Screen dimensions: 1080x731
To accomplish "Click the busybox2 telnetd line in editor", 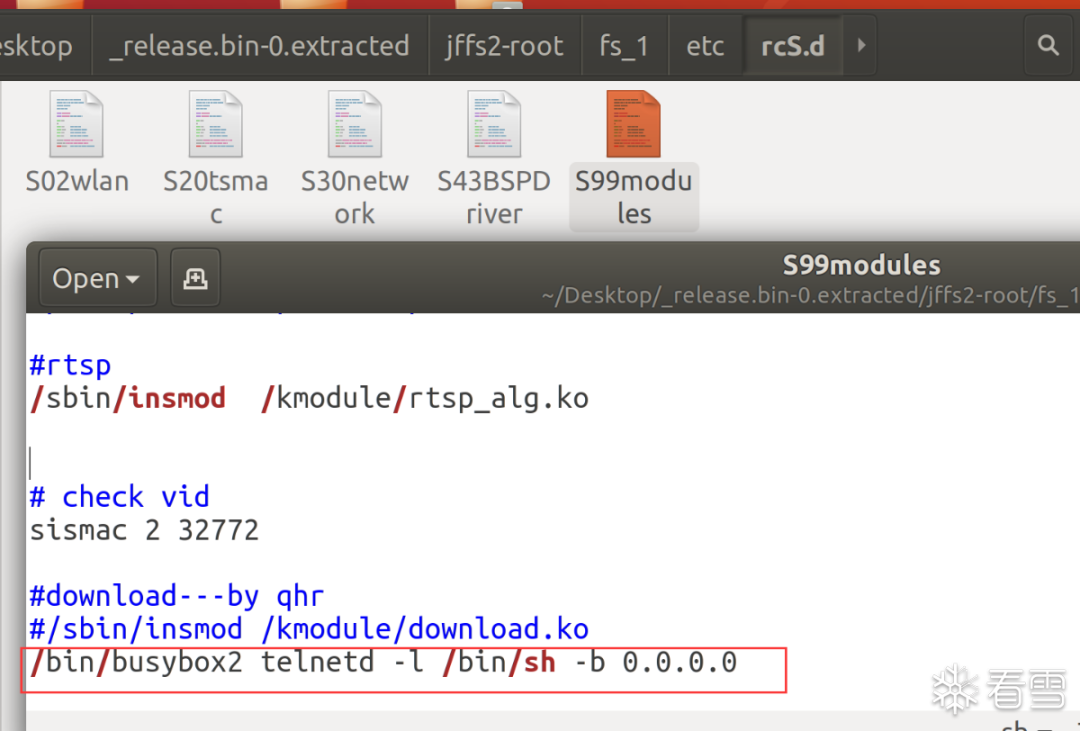I will (x=383, y=662).
